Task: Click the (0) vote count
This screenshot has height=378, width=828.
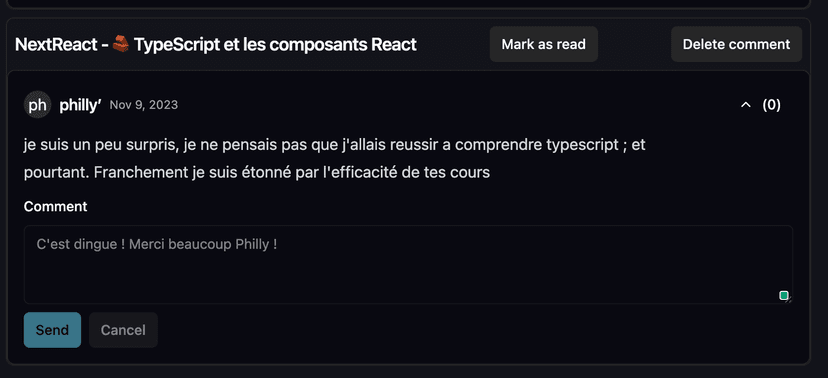Action: (x=771, y=105)
